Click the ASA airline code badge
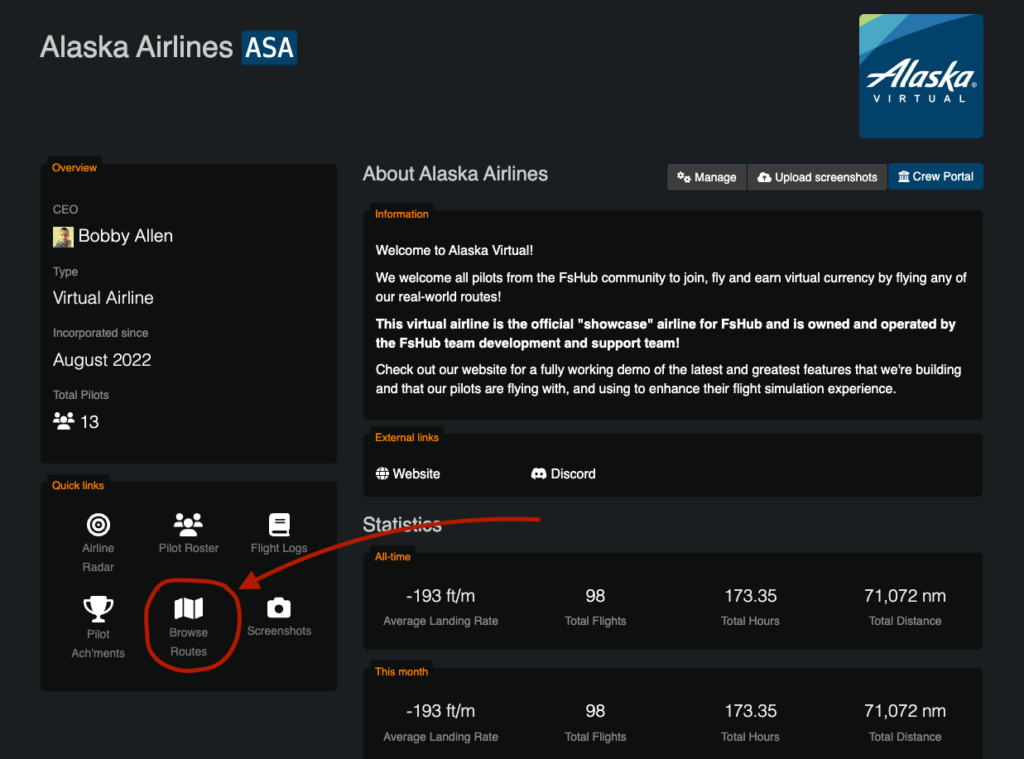 [x=269, y=48]
